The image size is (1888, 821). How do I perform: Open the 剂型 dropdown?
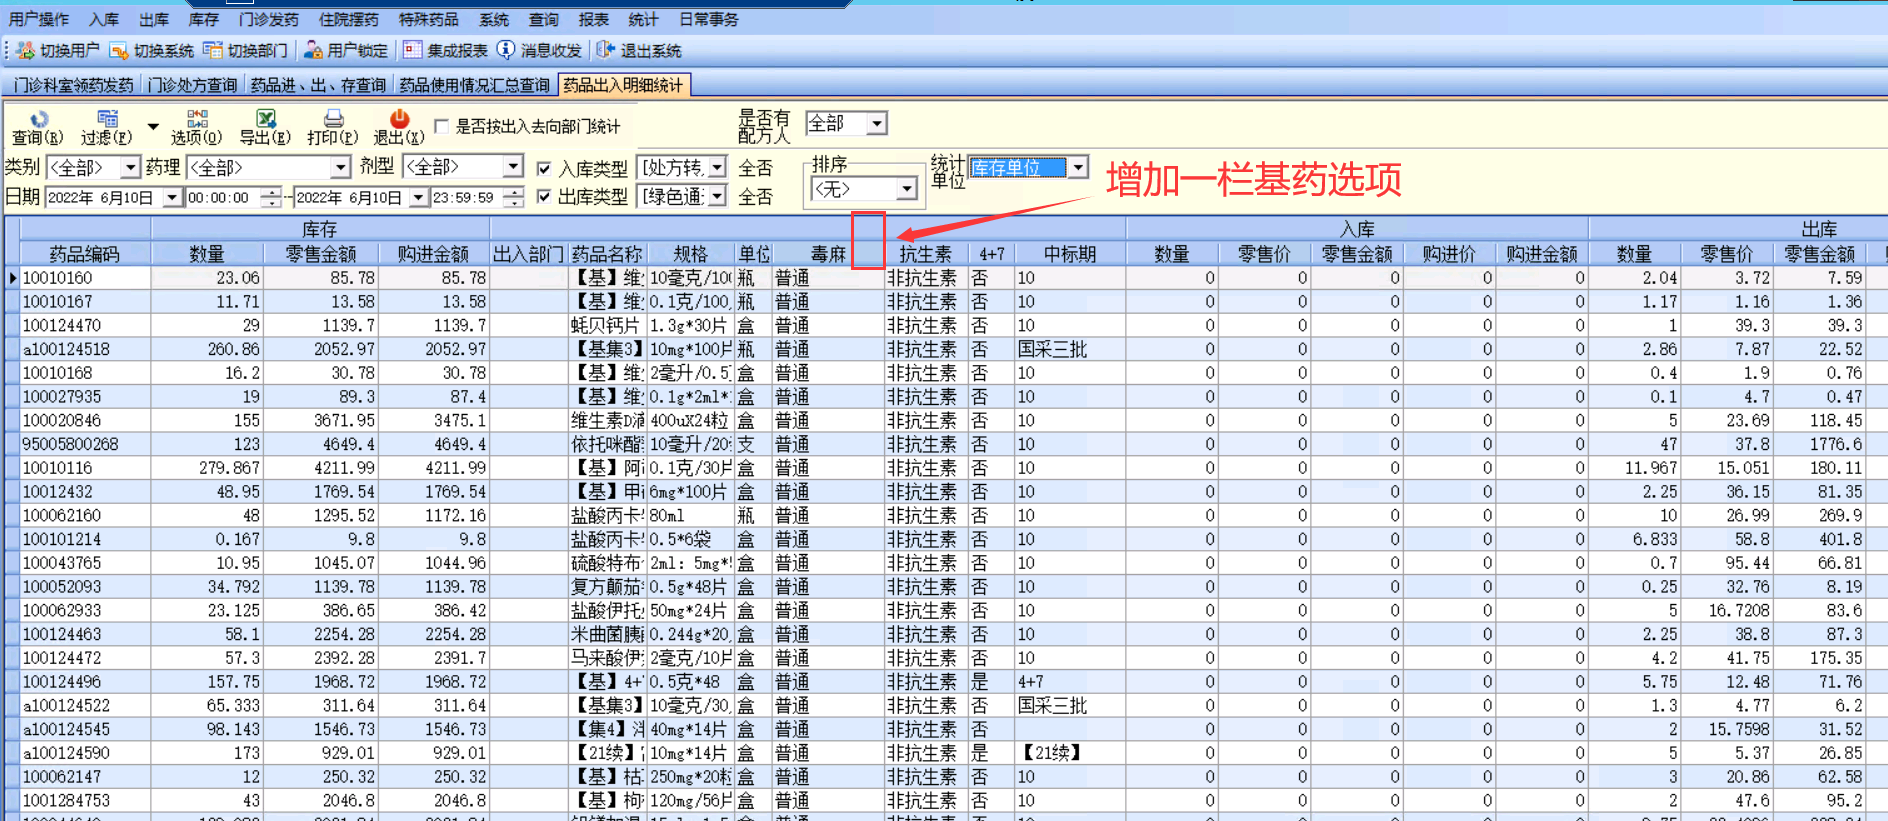513,166
